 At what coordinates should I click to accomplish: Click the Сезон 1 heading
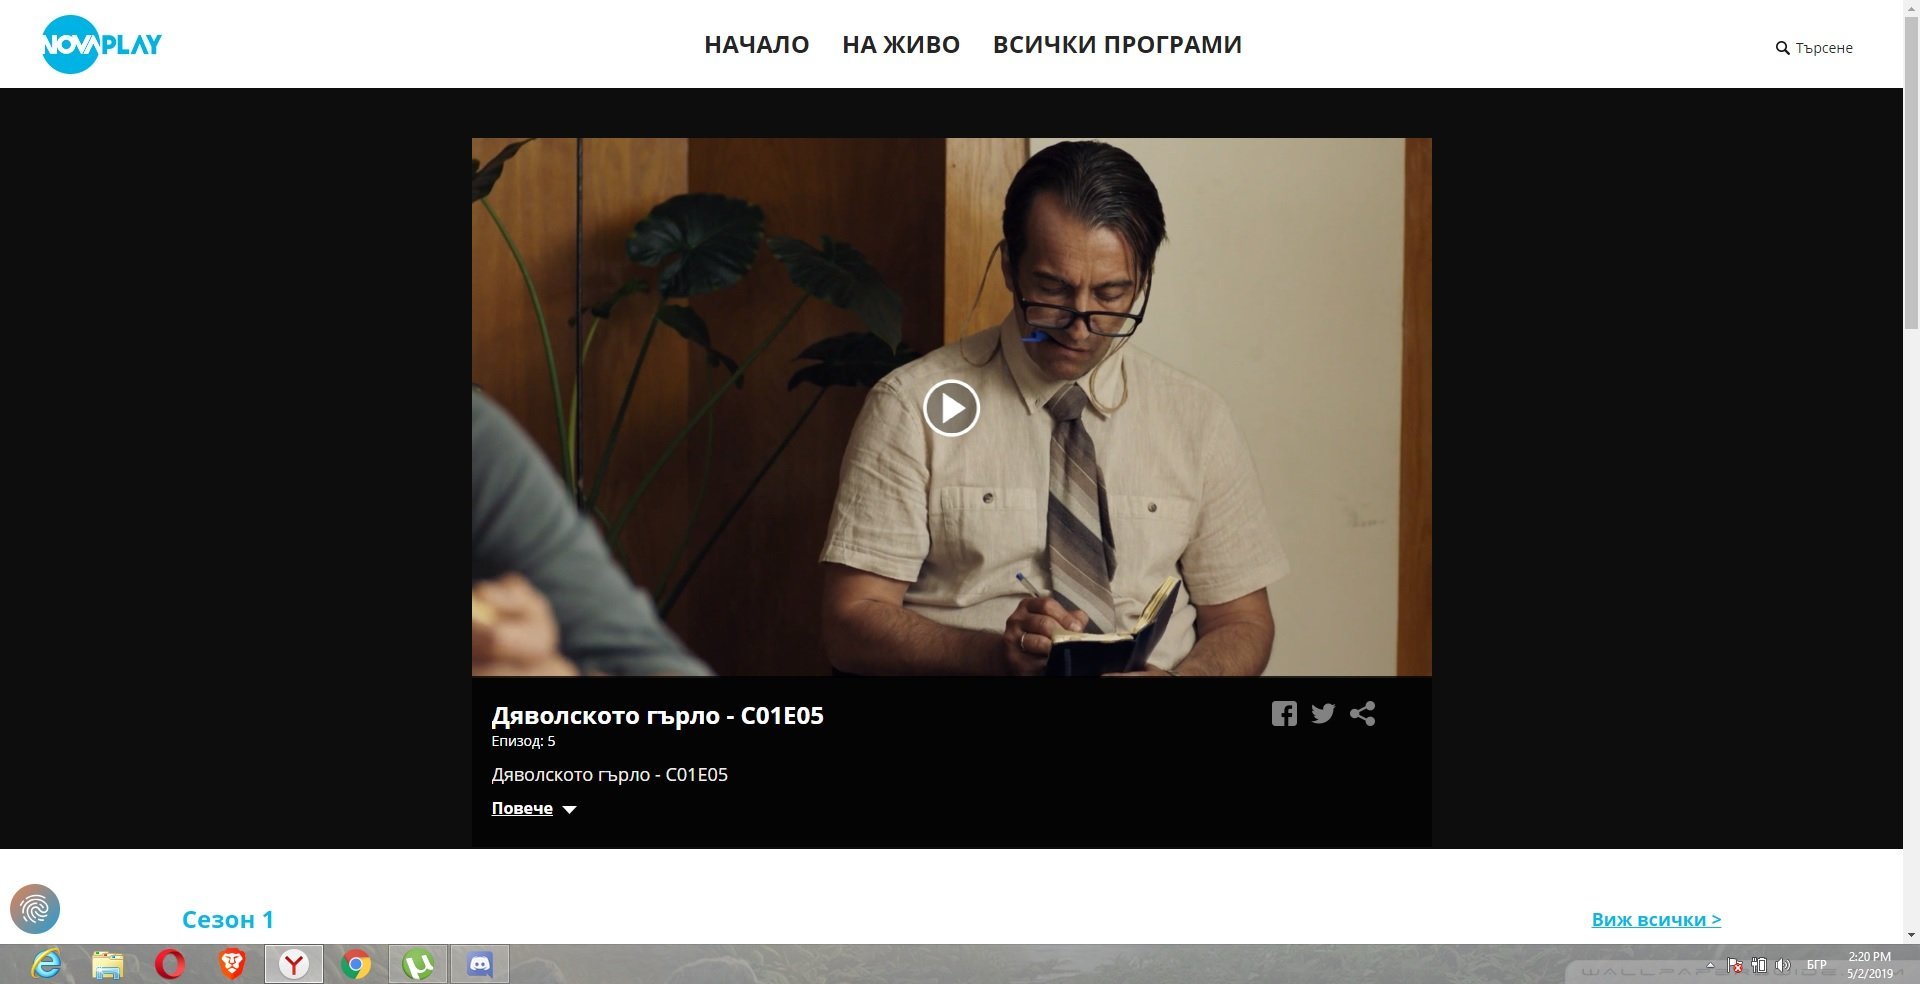click(x=228, y=919)
